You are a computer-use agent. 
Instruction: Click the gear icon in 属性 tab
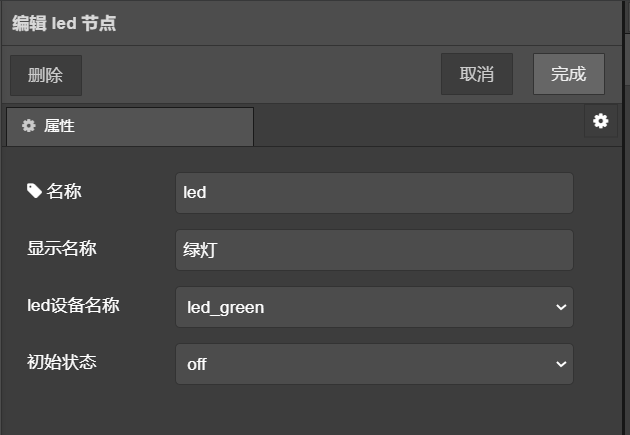click(x=29, y=126)
